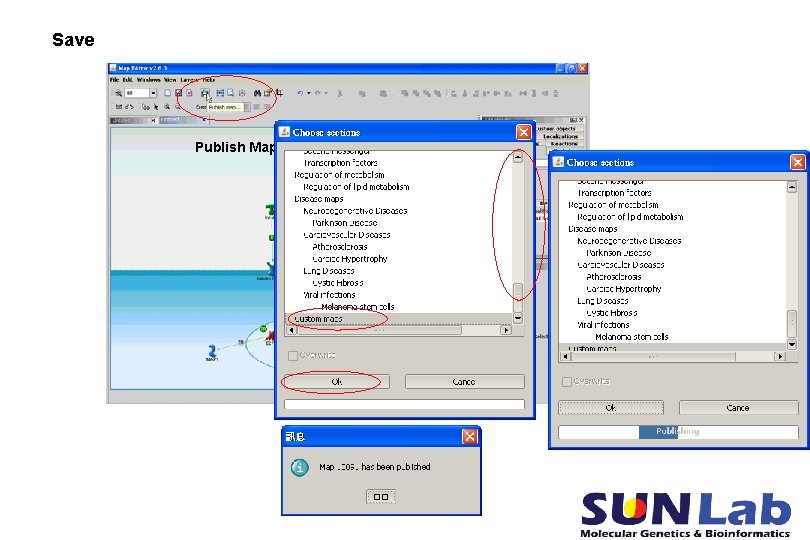The image size is (810, 540).
Task: Select Cardiovascular Diseases in front dialog
Action: pyautogui.click(x=347, y=235)
